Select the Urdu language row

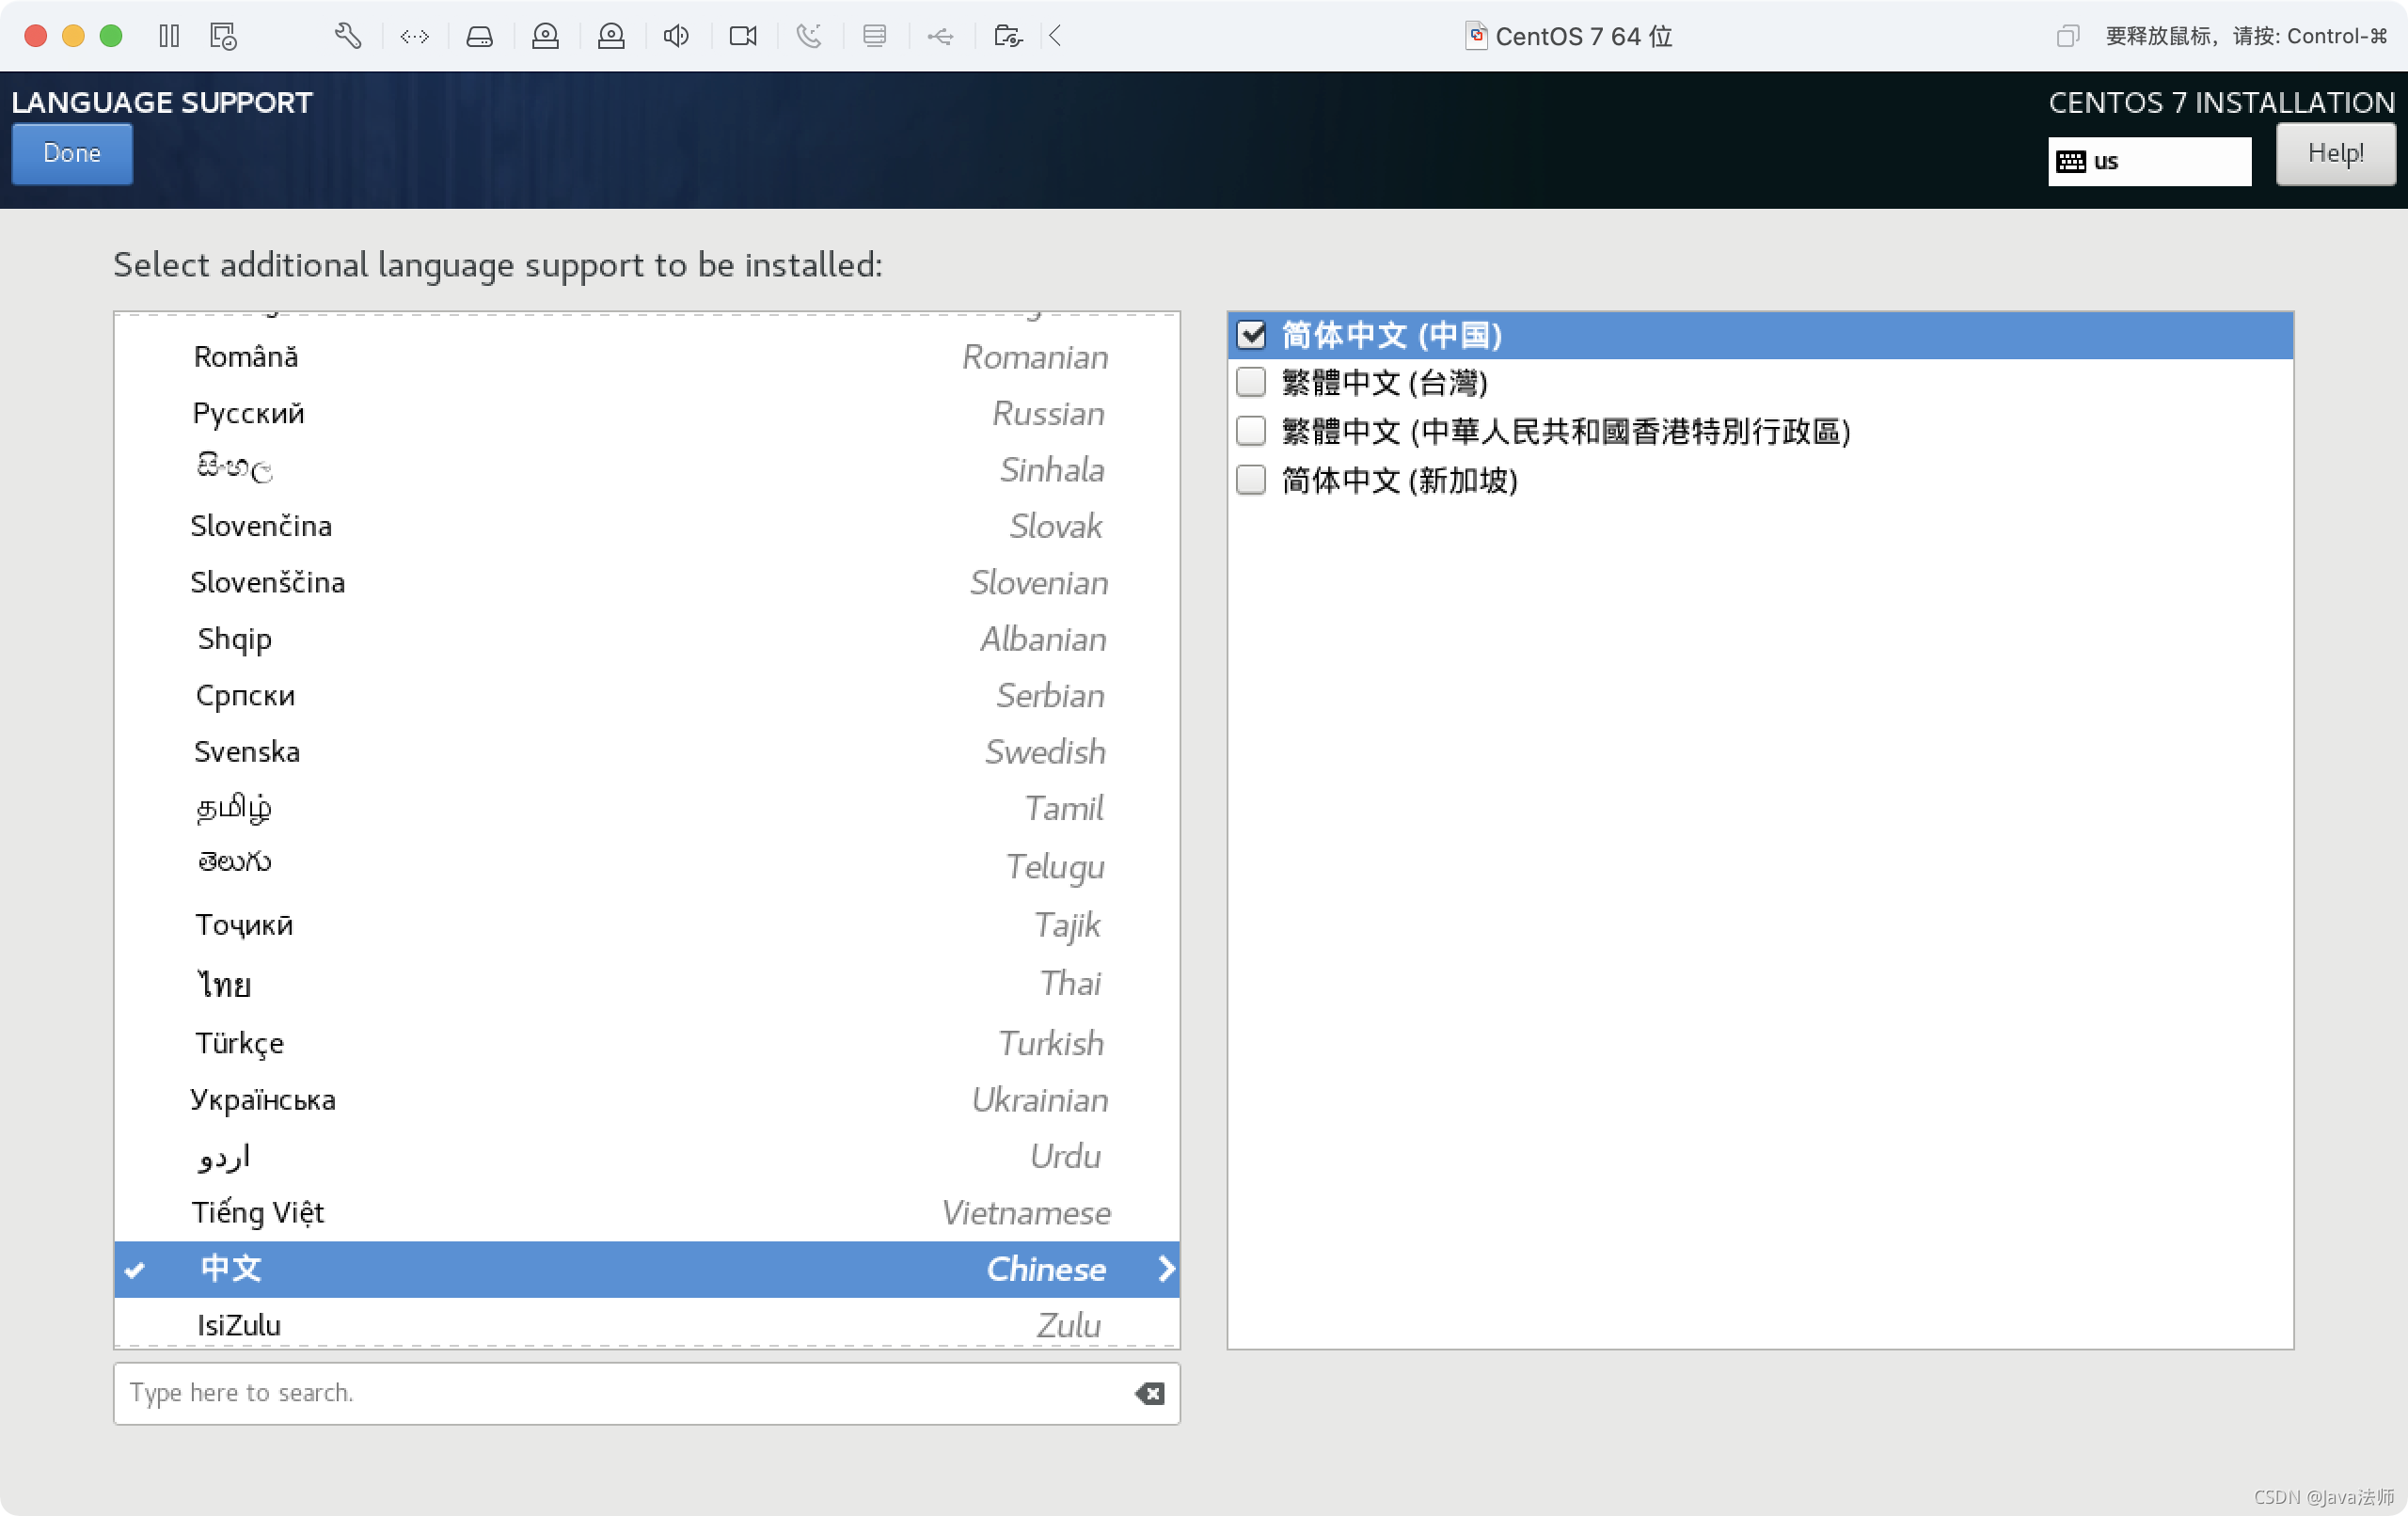(x=647, y=1156)
